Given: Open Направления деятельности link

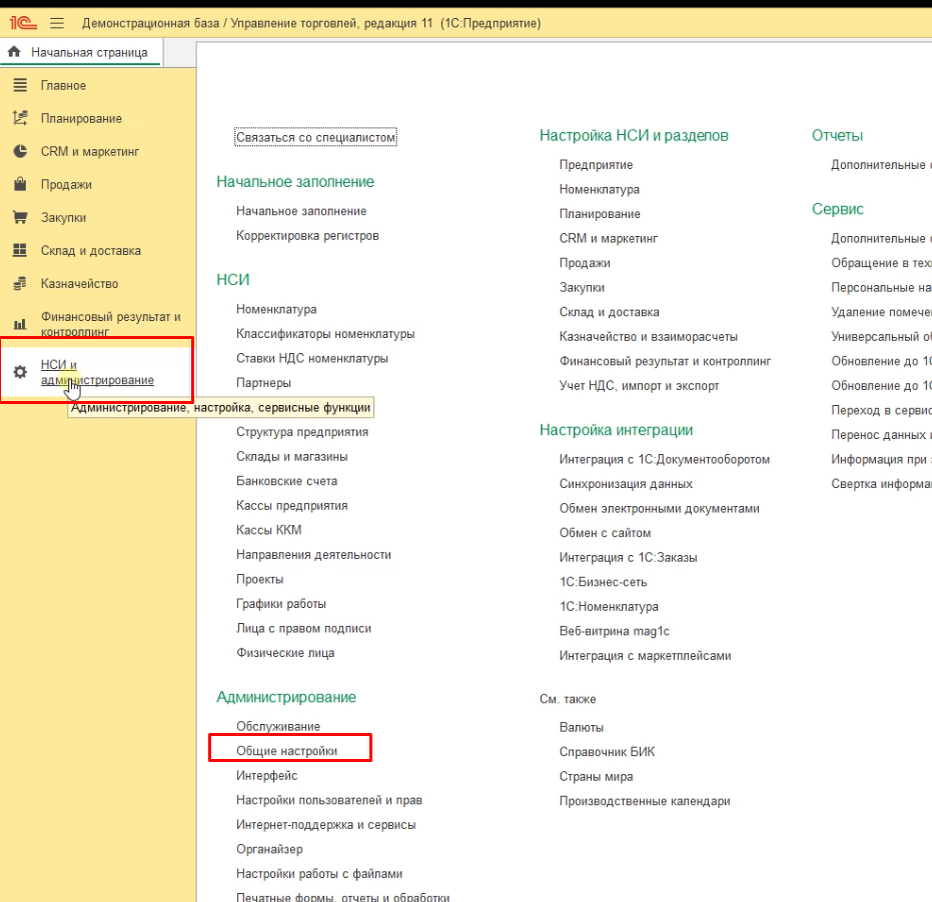Looking at the screenshot, I should pos(313,554).
